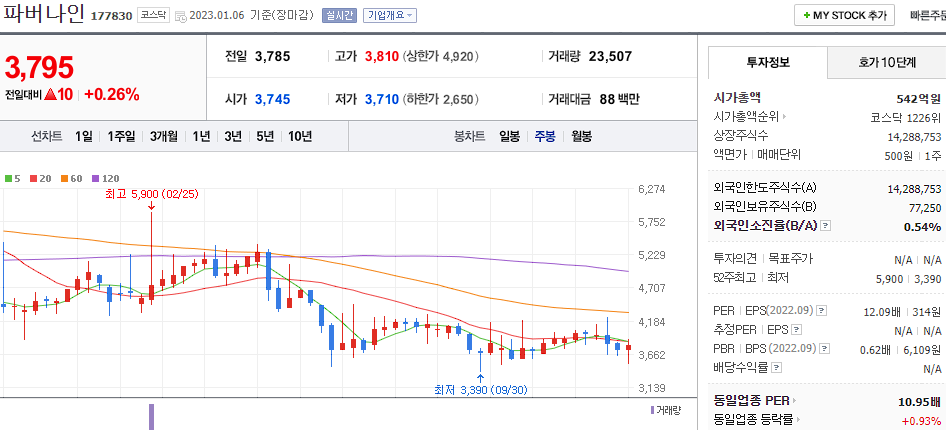
Task: Click the help icon beside 배당수익률
Action: tap(776, 367)
